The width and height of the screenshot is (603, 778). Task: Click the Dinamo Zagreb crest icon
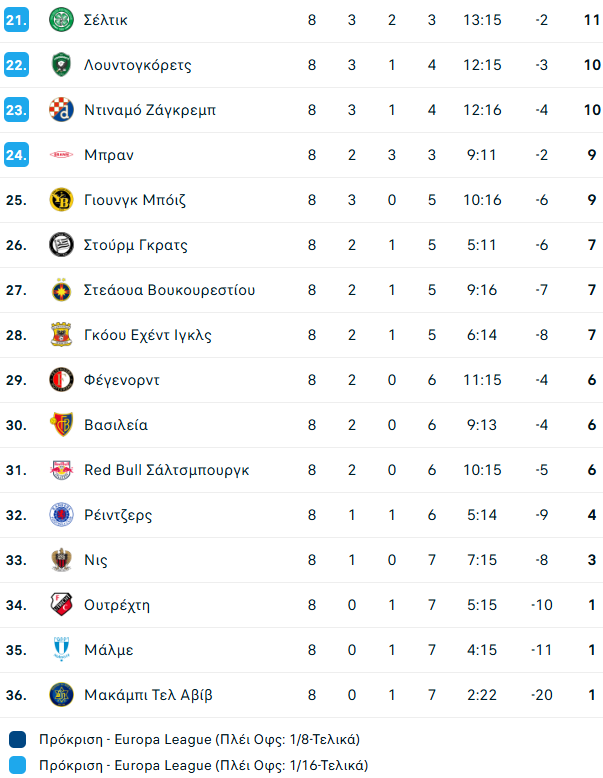click(61, 110)
